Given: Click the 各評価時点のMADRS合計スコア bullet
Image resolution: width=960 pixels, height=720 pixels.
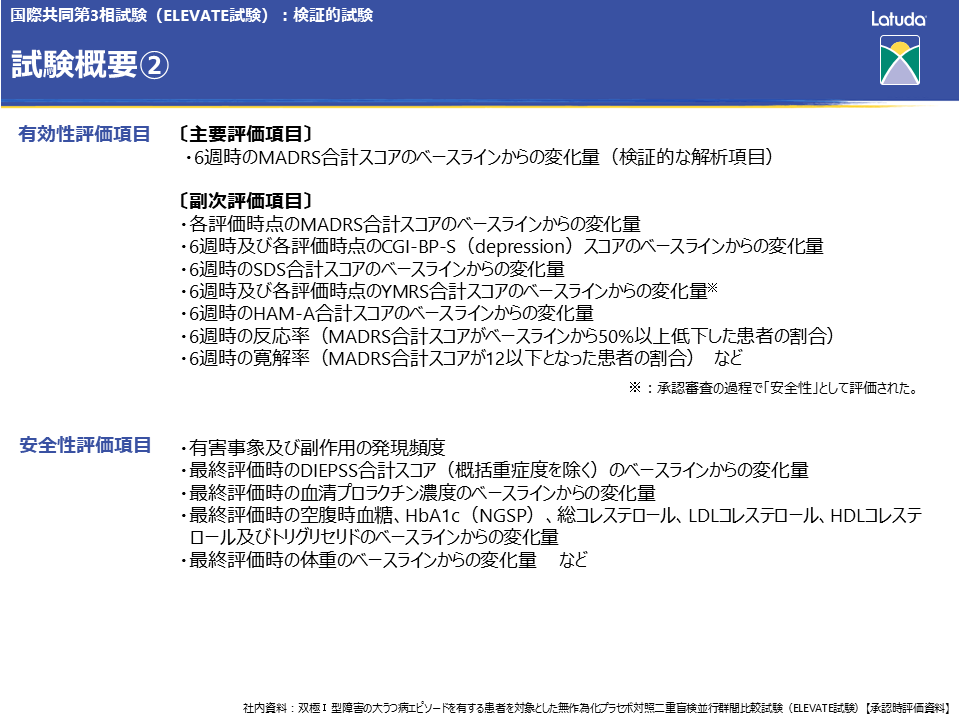Looking at the screenshot, I should [410, 224].
